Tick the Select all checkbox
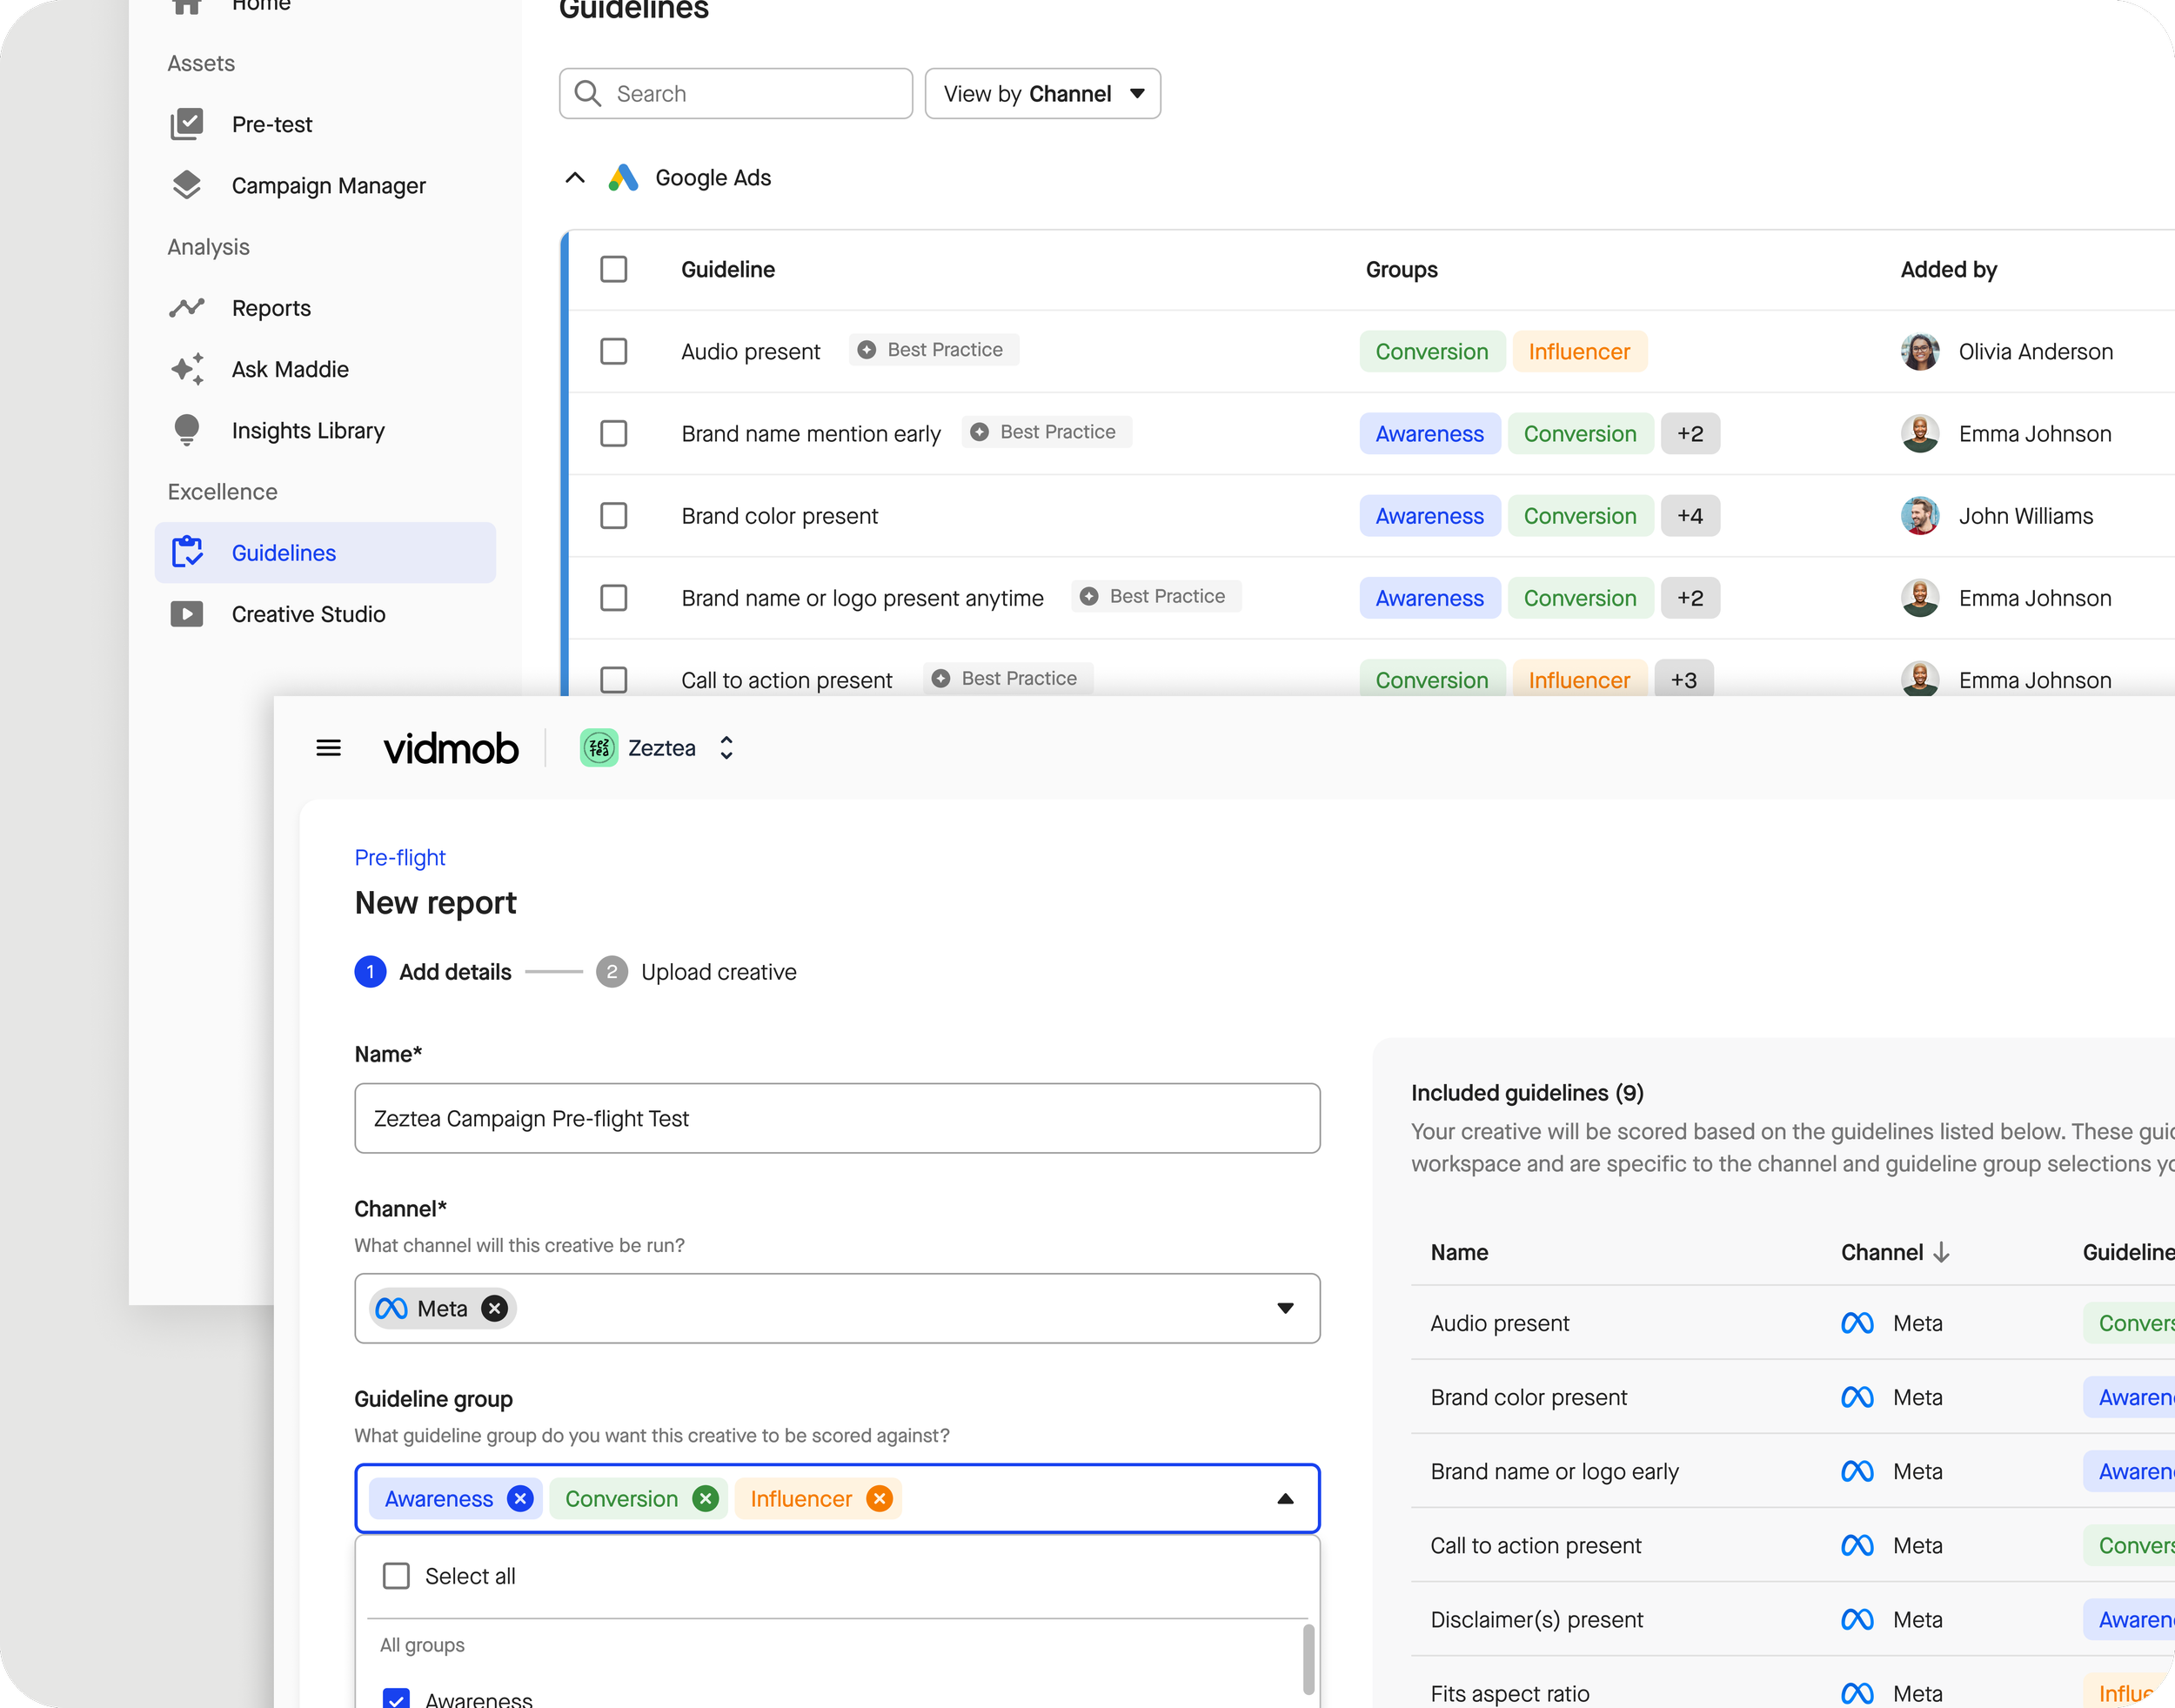2175x1708 pixels. 396,1576
